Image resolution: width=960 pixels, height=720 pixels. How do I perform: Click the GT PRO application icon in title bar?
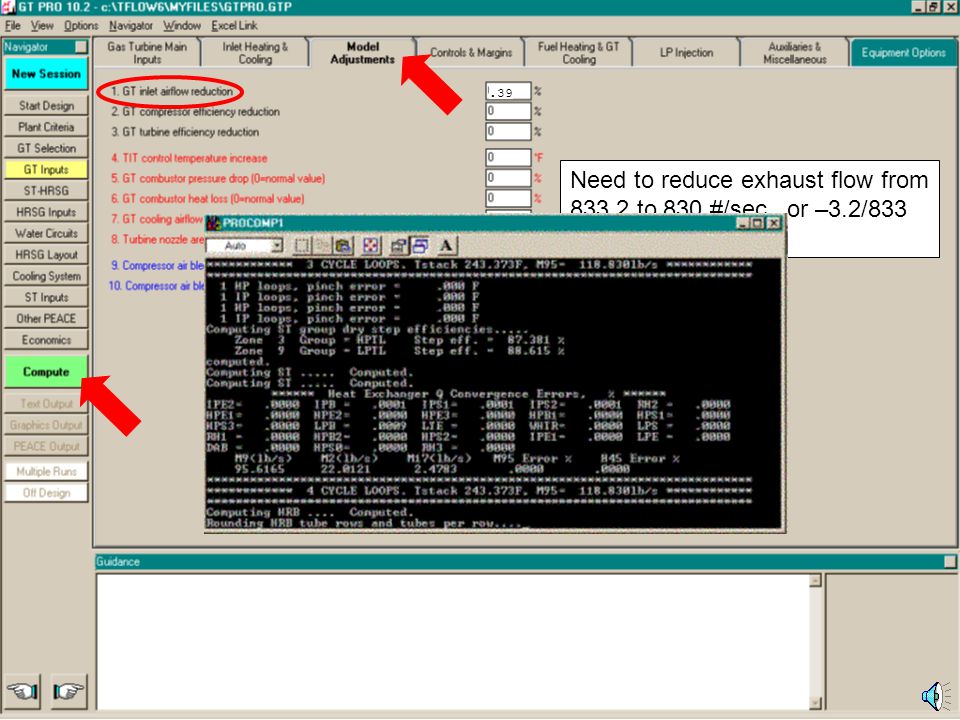tap(8, 7)
